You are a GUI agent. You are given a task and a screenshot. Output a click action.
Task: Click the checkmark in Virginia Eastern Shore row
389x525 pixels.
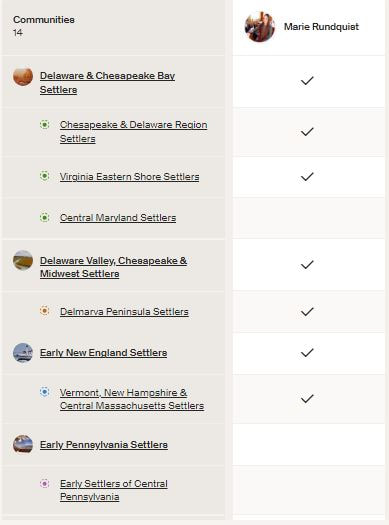[x=307, y=176]
